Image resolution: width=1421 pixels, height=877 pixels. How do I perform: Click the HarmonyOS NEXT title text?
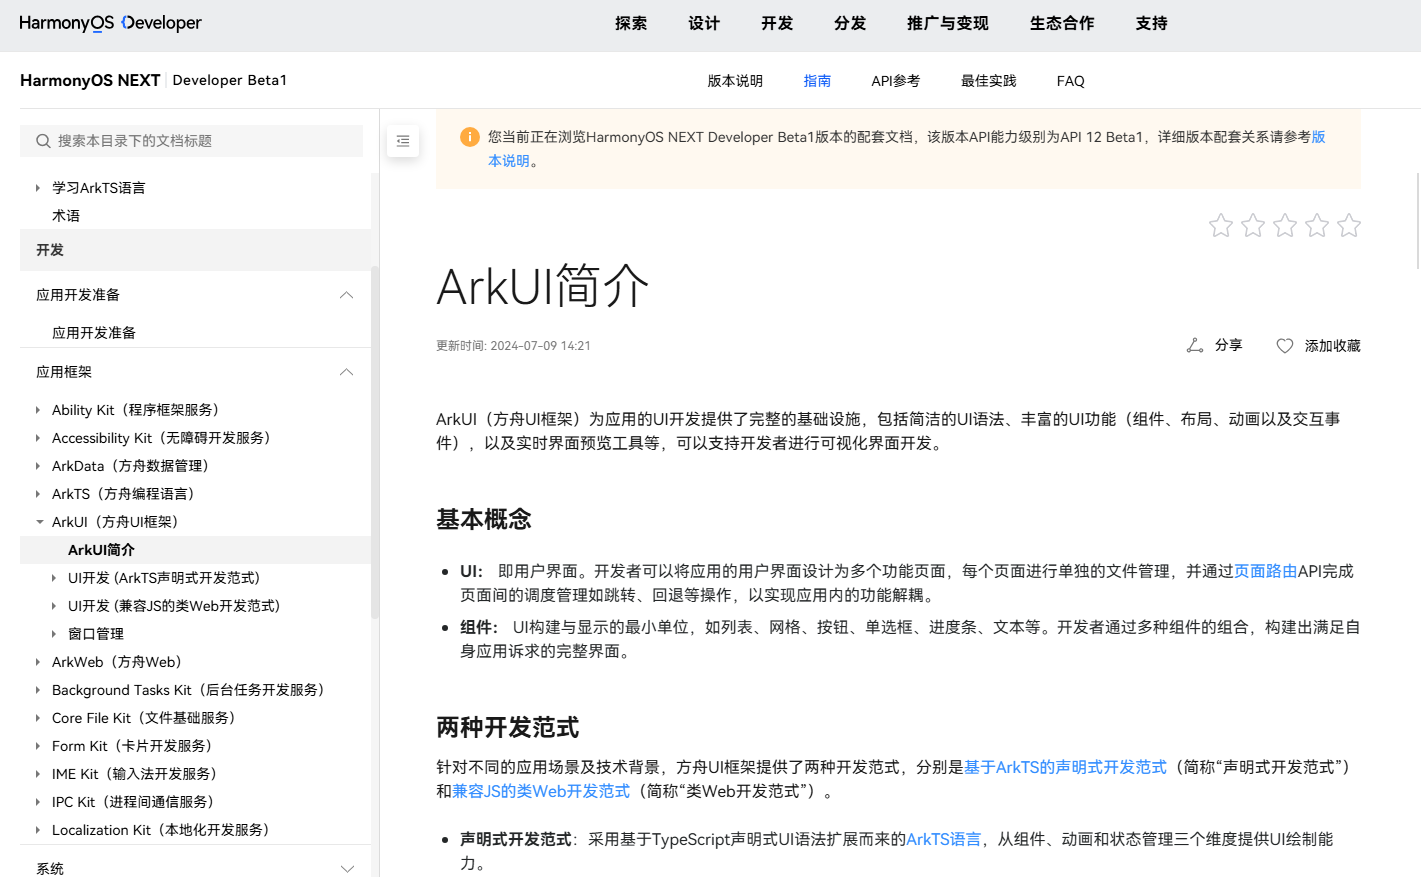90,80
